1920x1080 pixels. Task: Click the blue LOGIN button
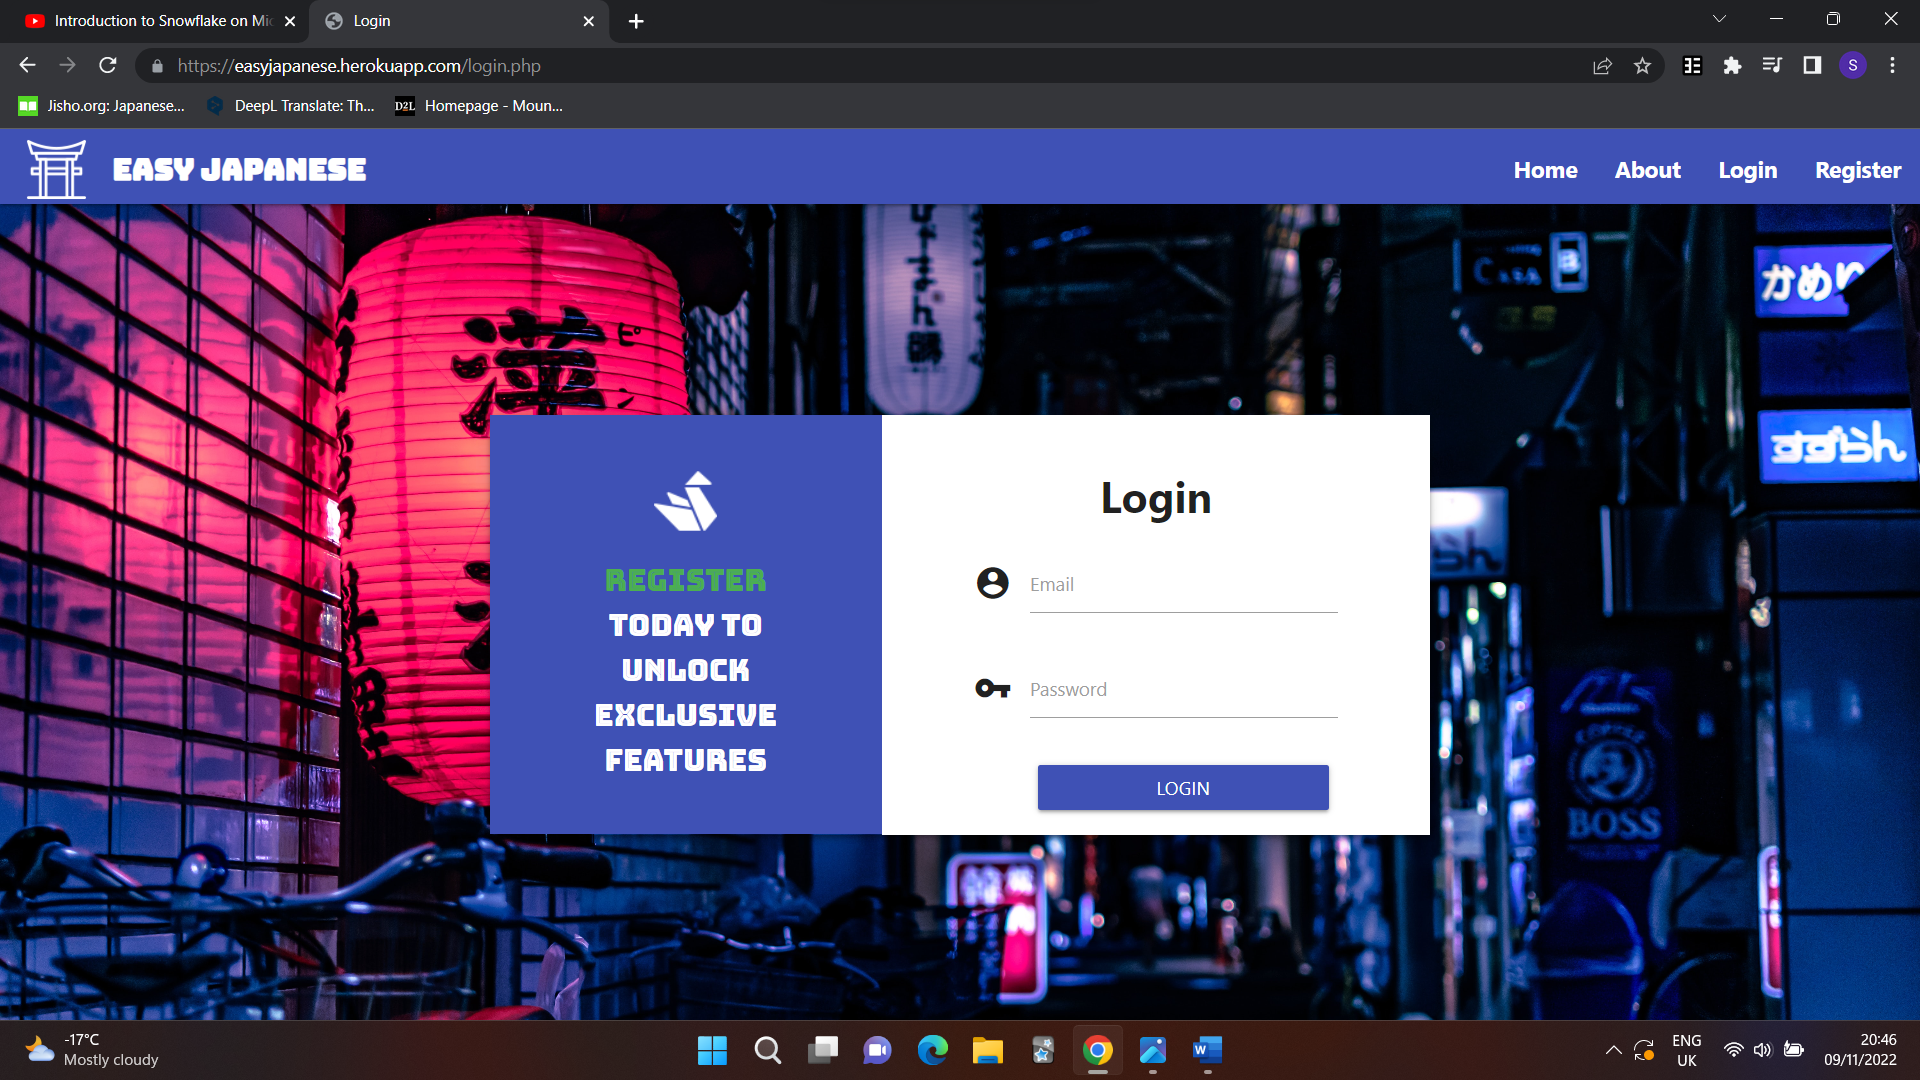coord(1183,788)
